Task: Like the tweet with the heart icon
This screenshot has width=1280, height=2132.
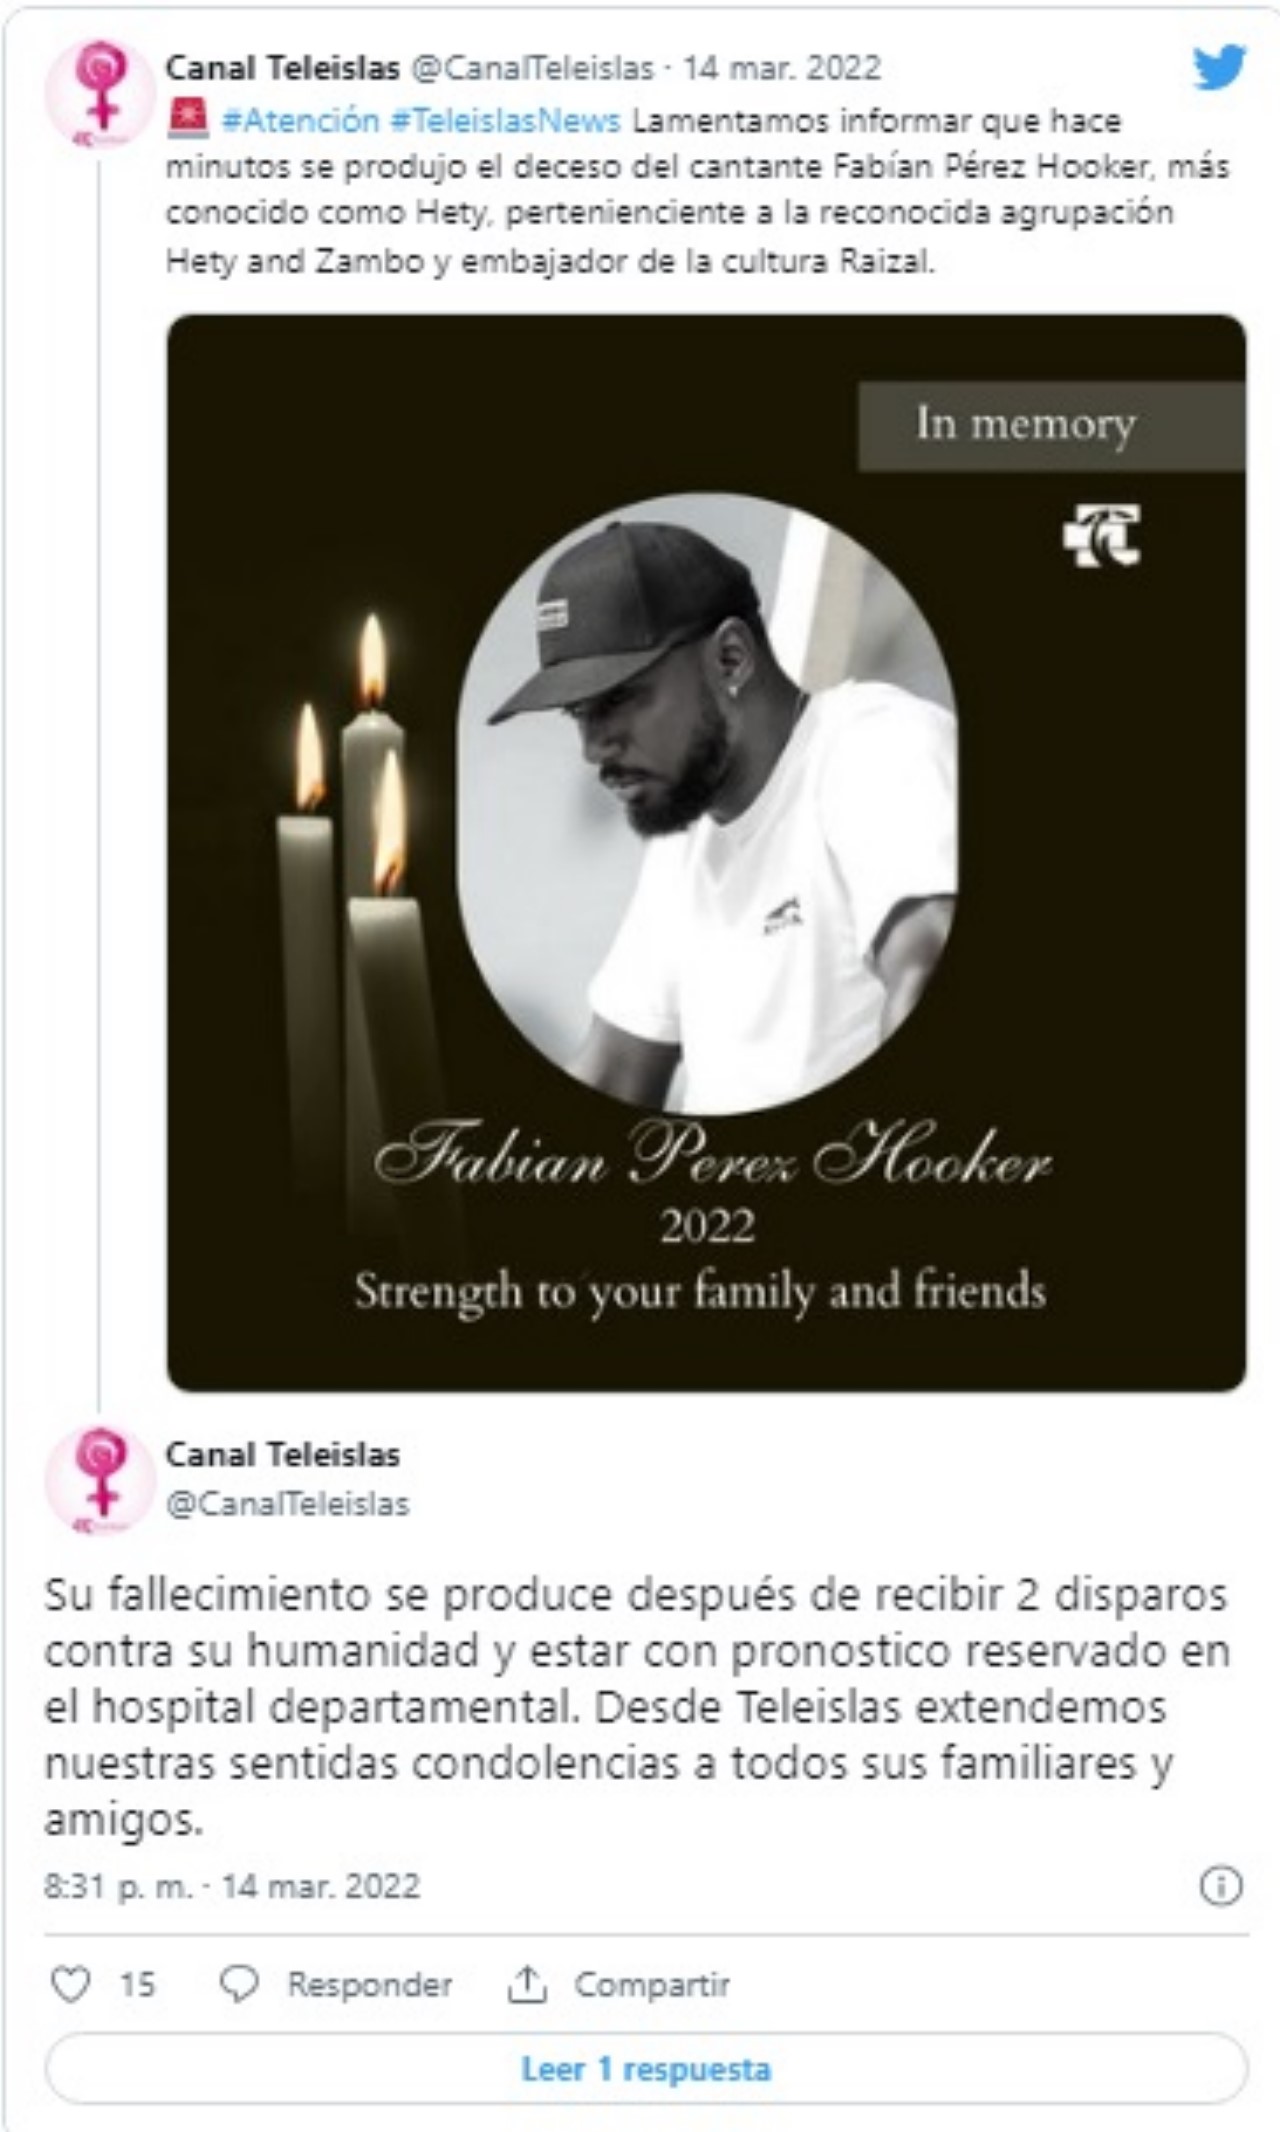Action: pyautogui.click(x=70, y=1984)
